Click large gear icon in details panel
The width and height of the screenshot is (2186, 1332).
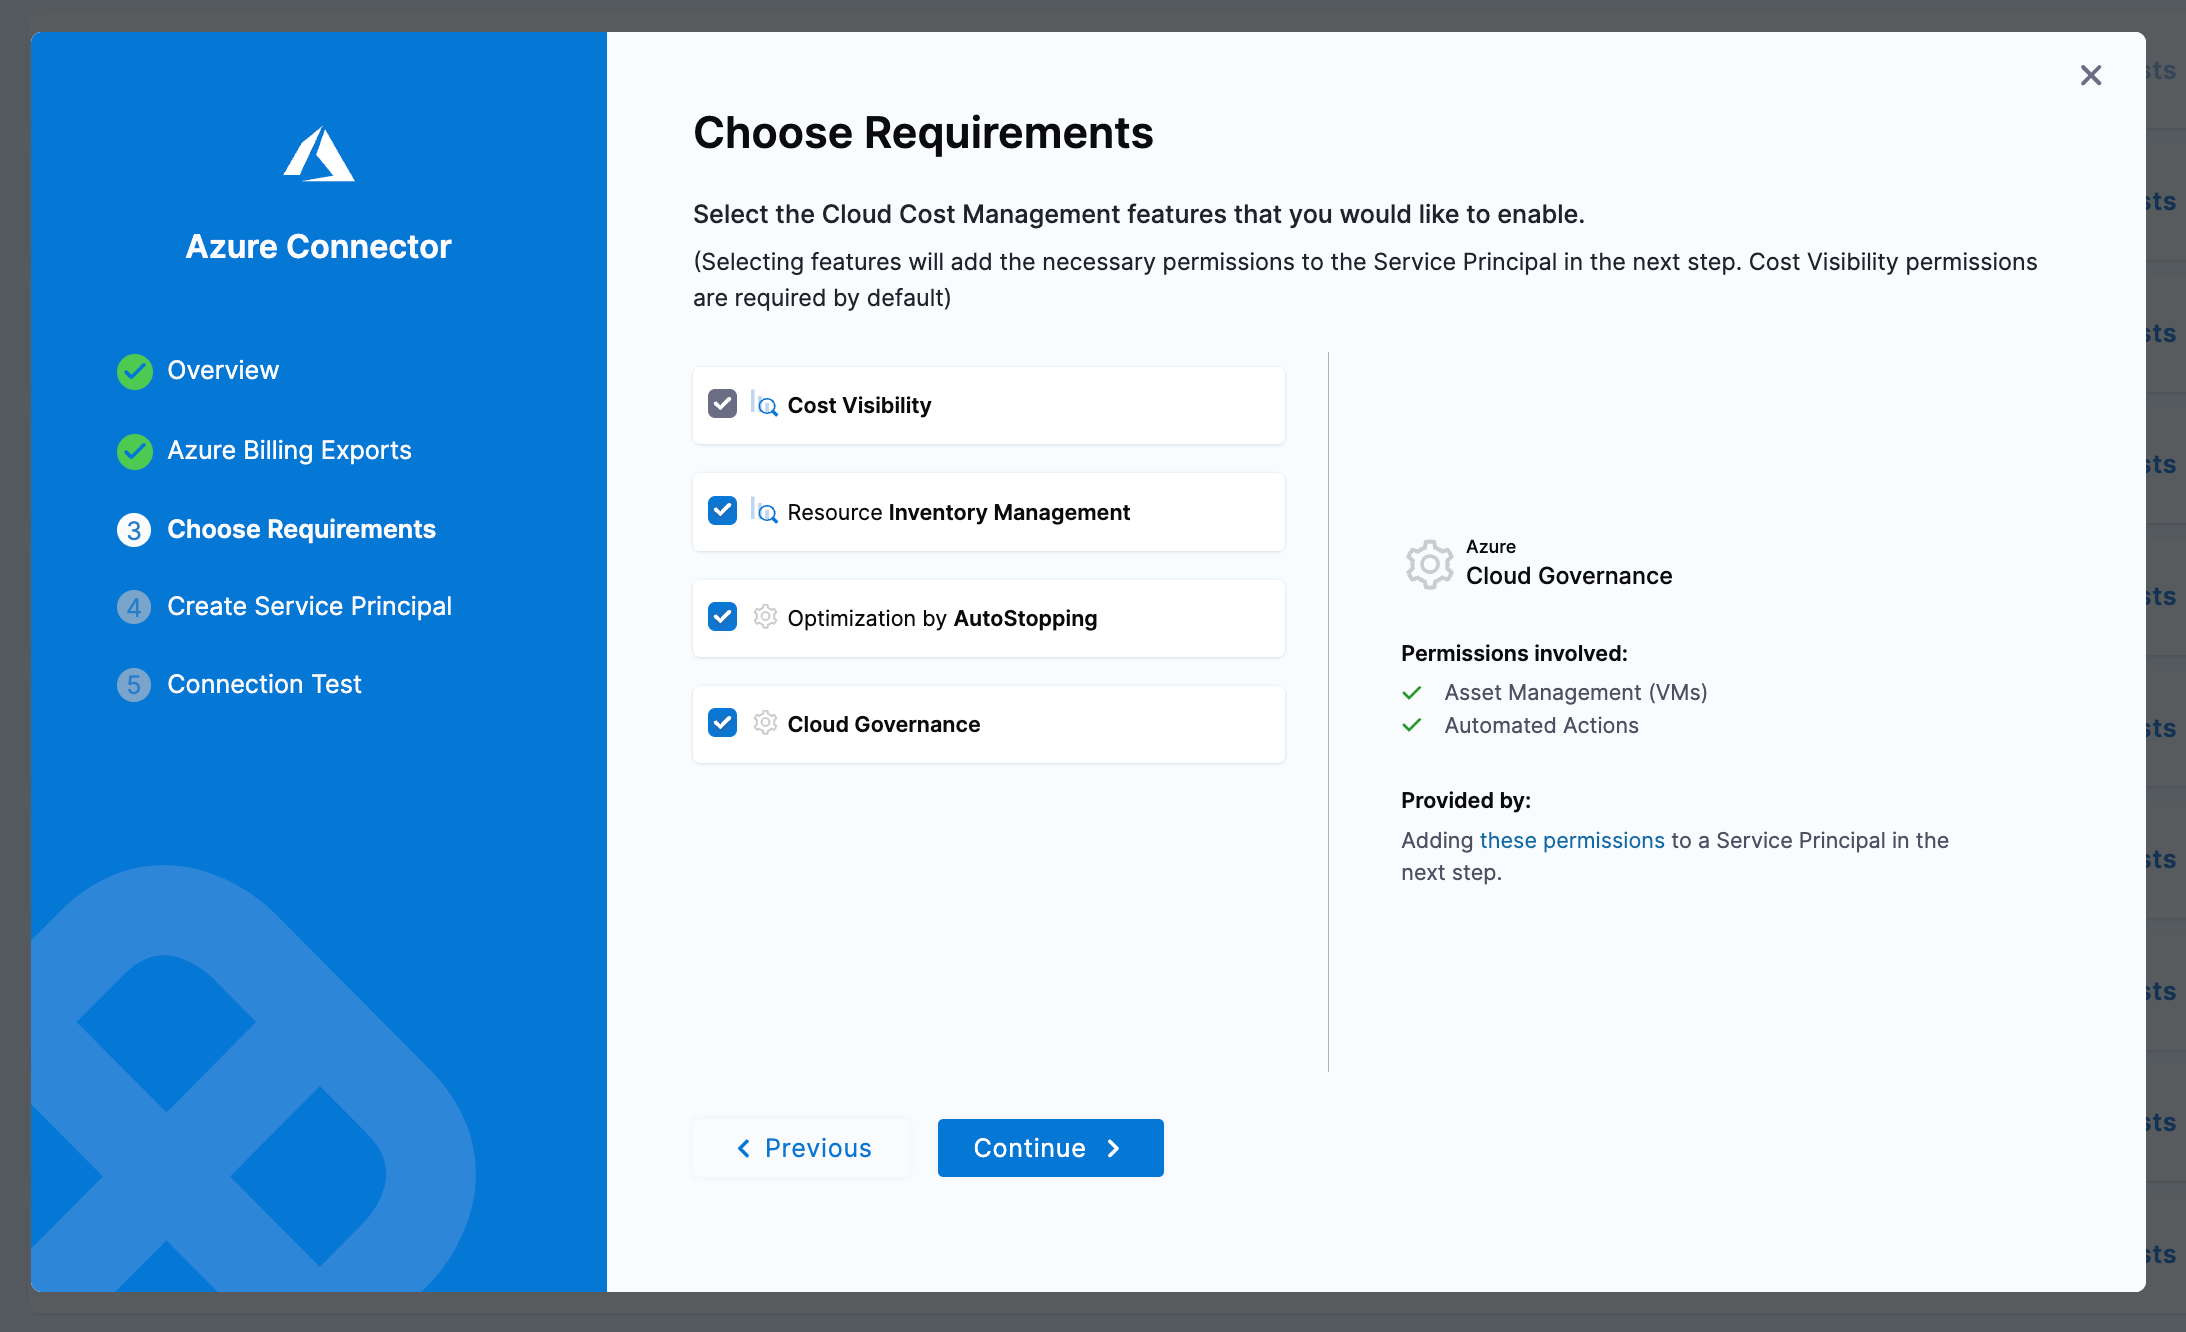pos(1430,565)
